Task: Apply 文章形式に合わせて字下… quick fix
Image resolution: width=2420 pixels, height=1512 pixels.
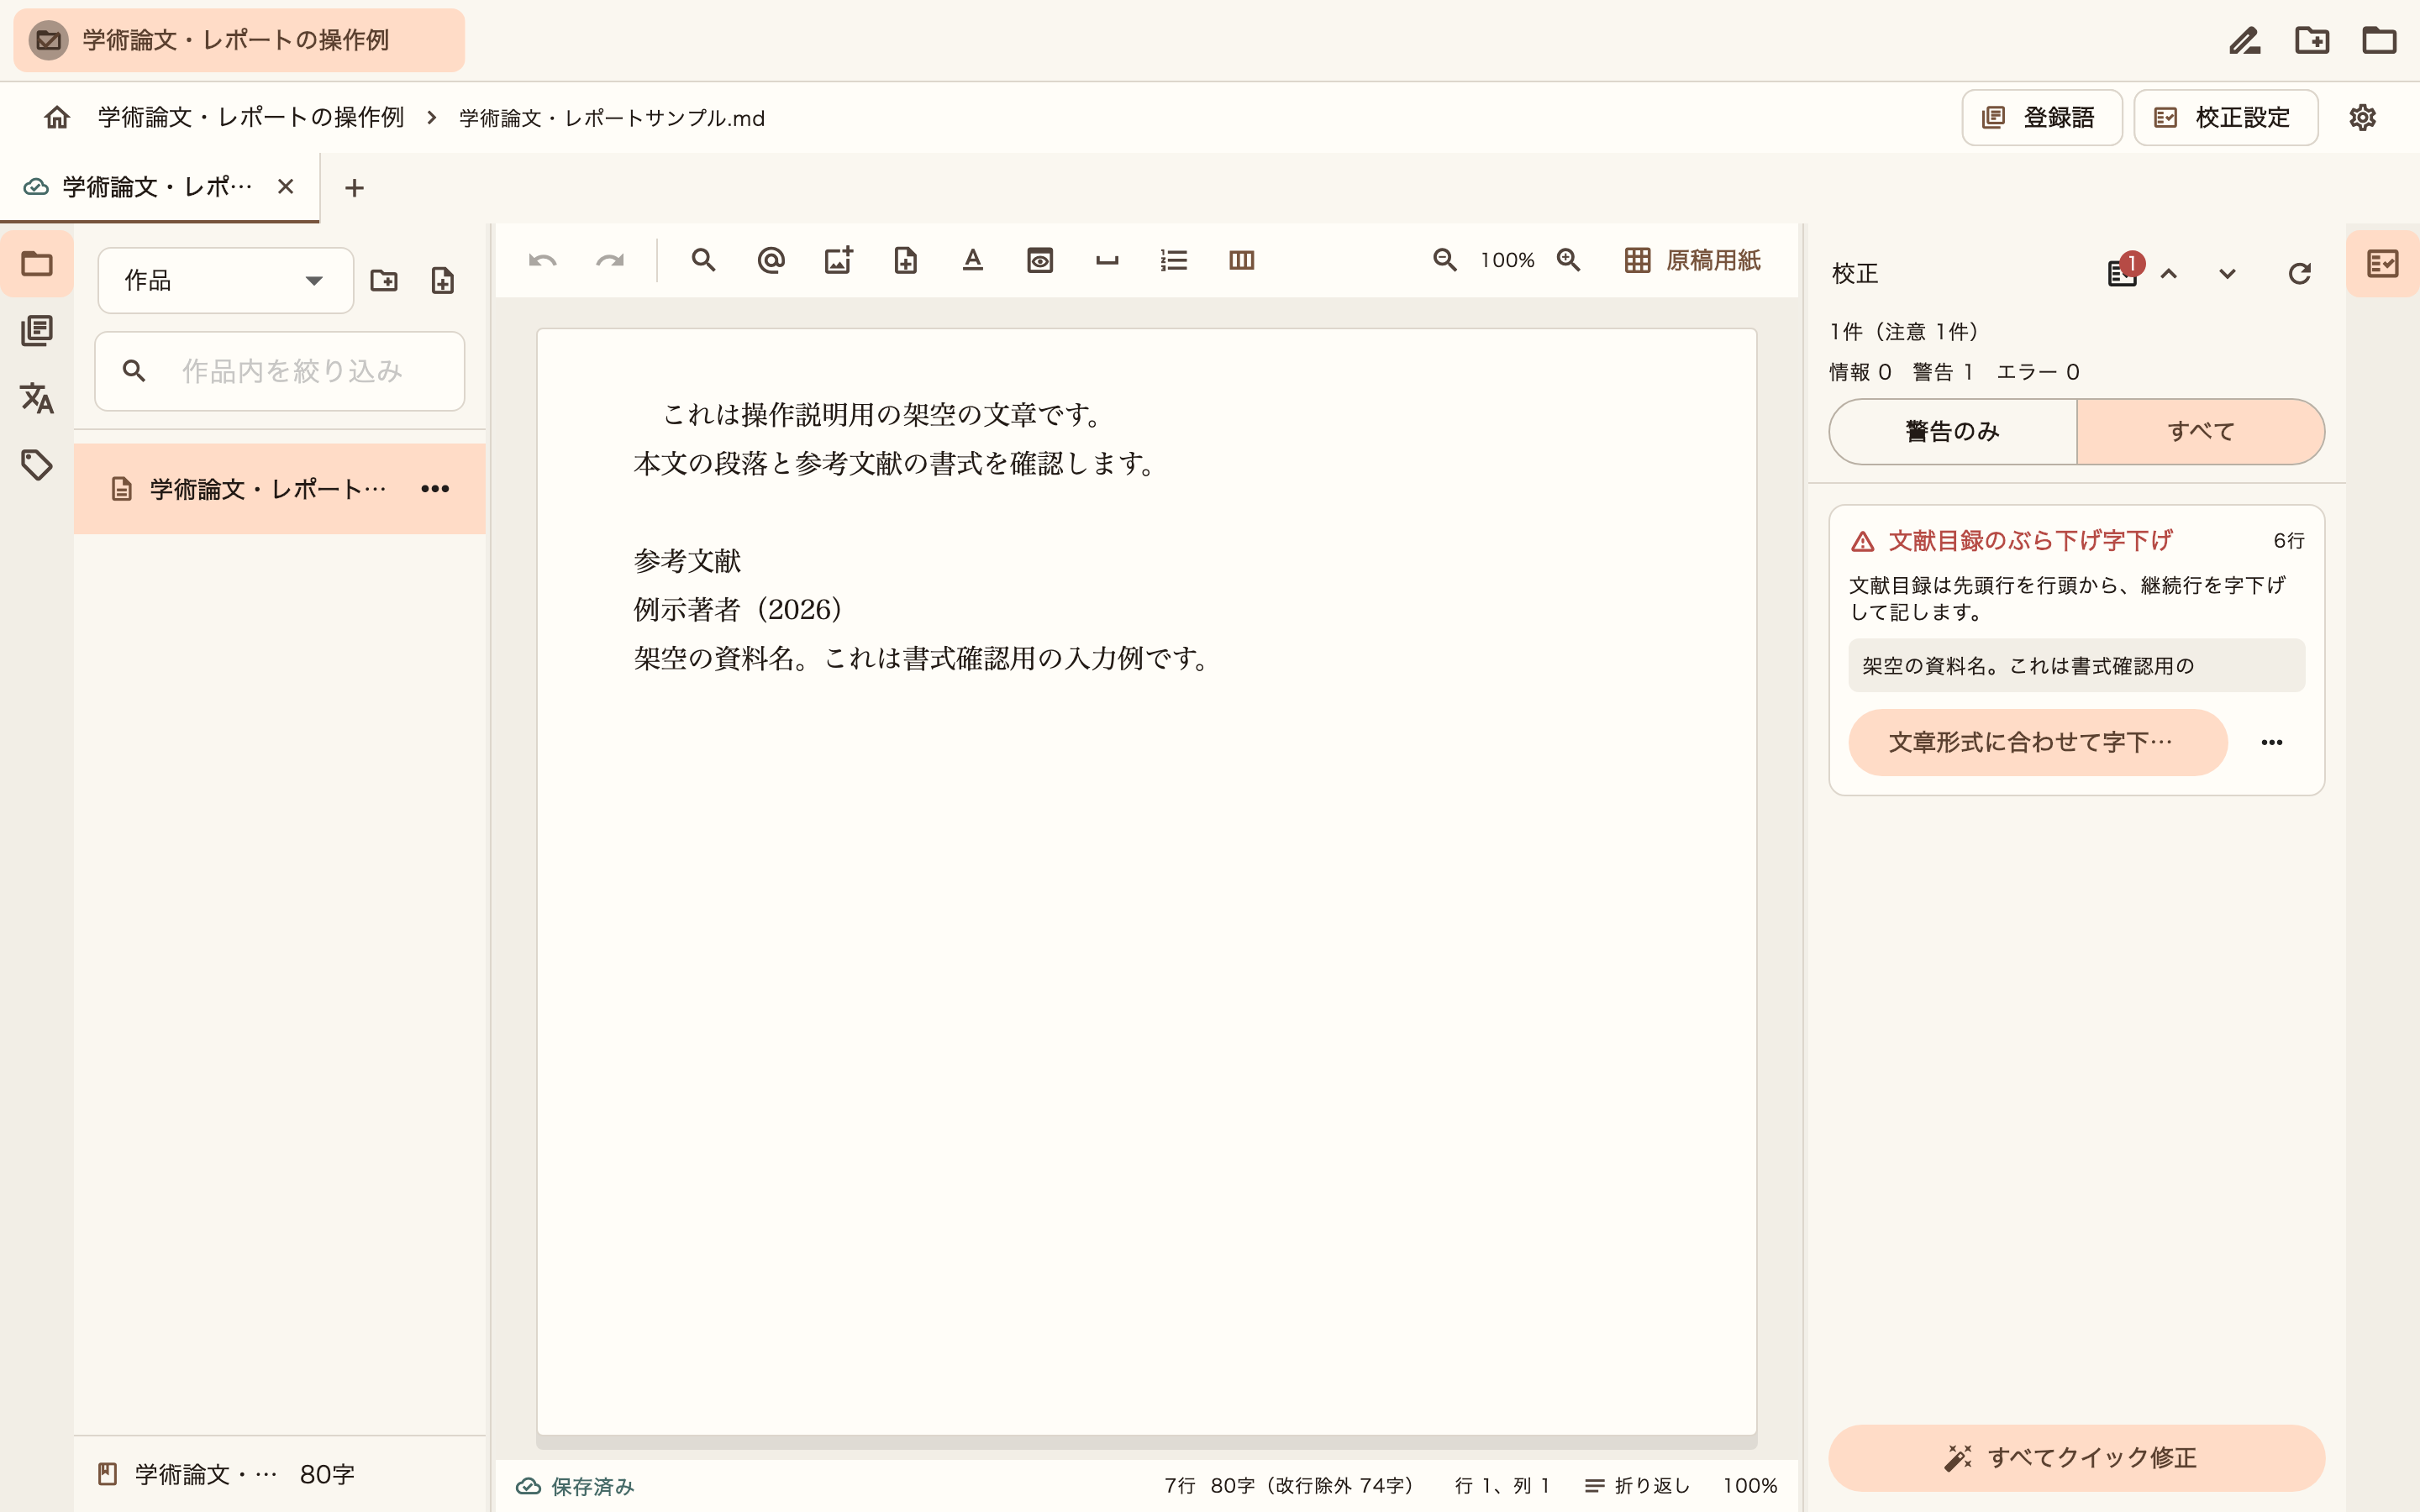Action: tap(2037, 742)
